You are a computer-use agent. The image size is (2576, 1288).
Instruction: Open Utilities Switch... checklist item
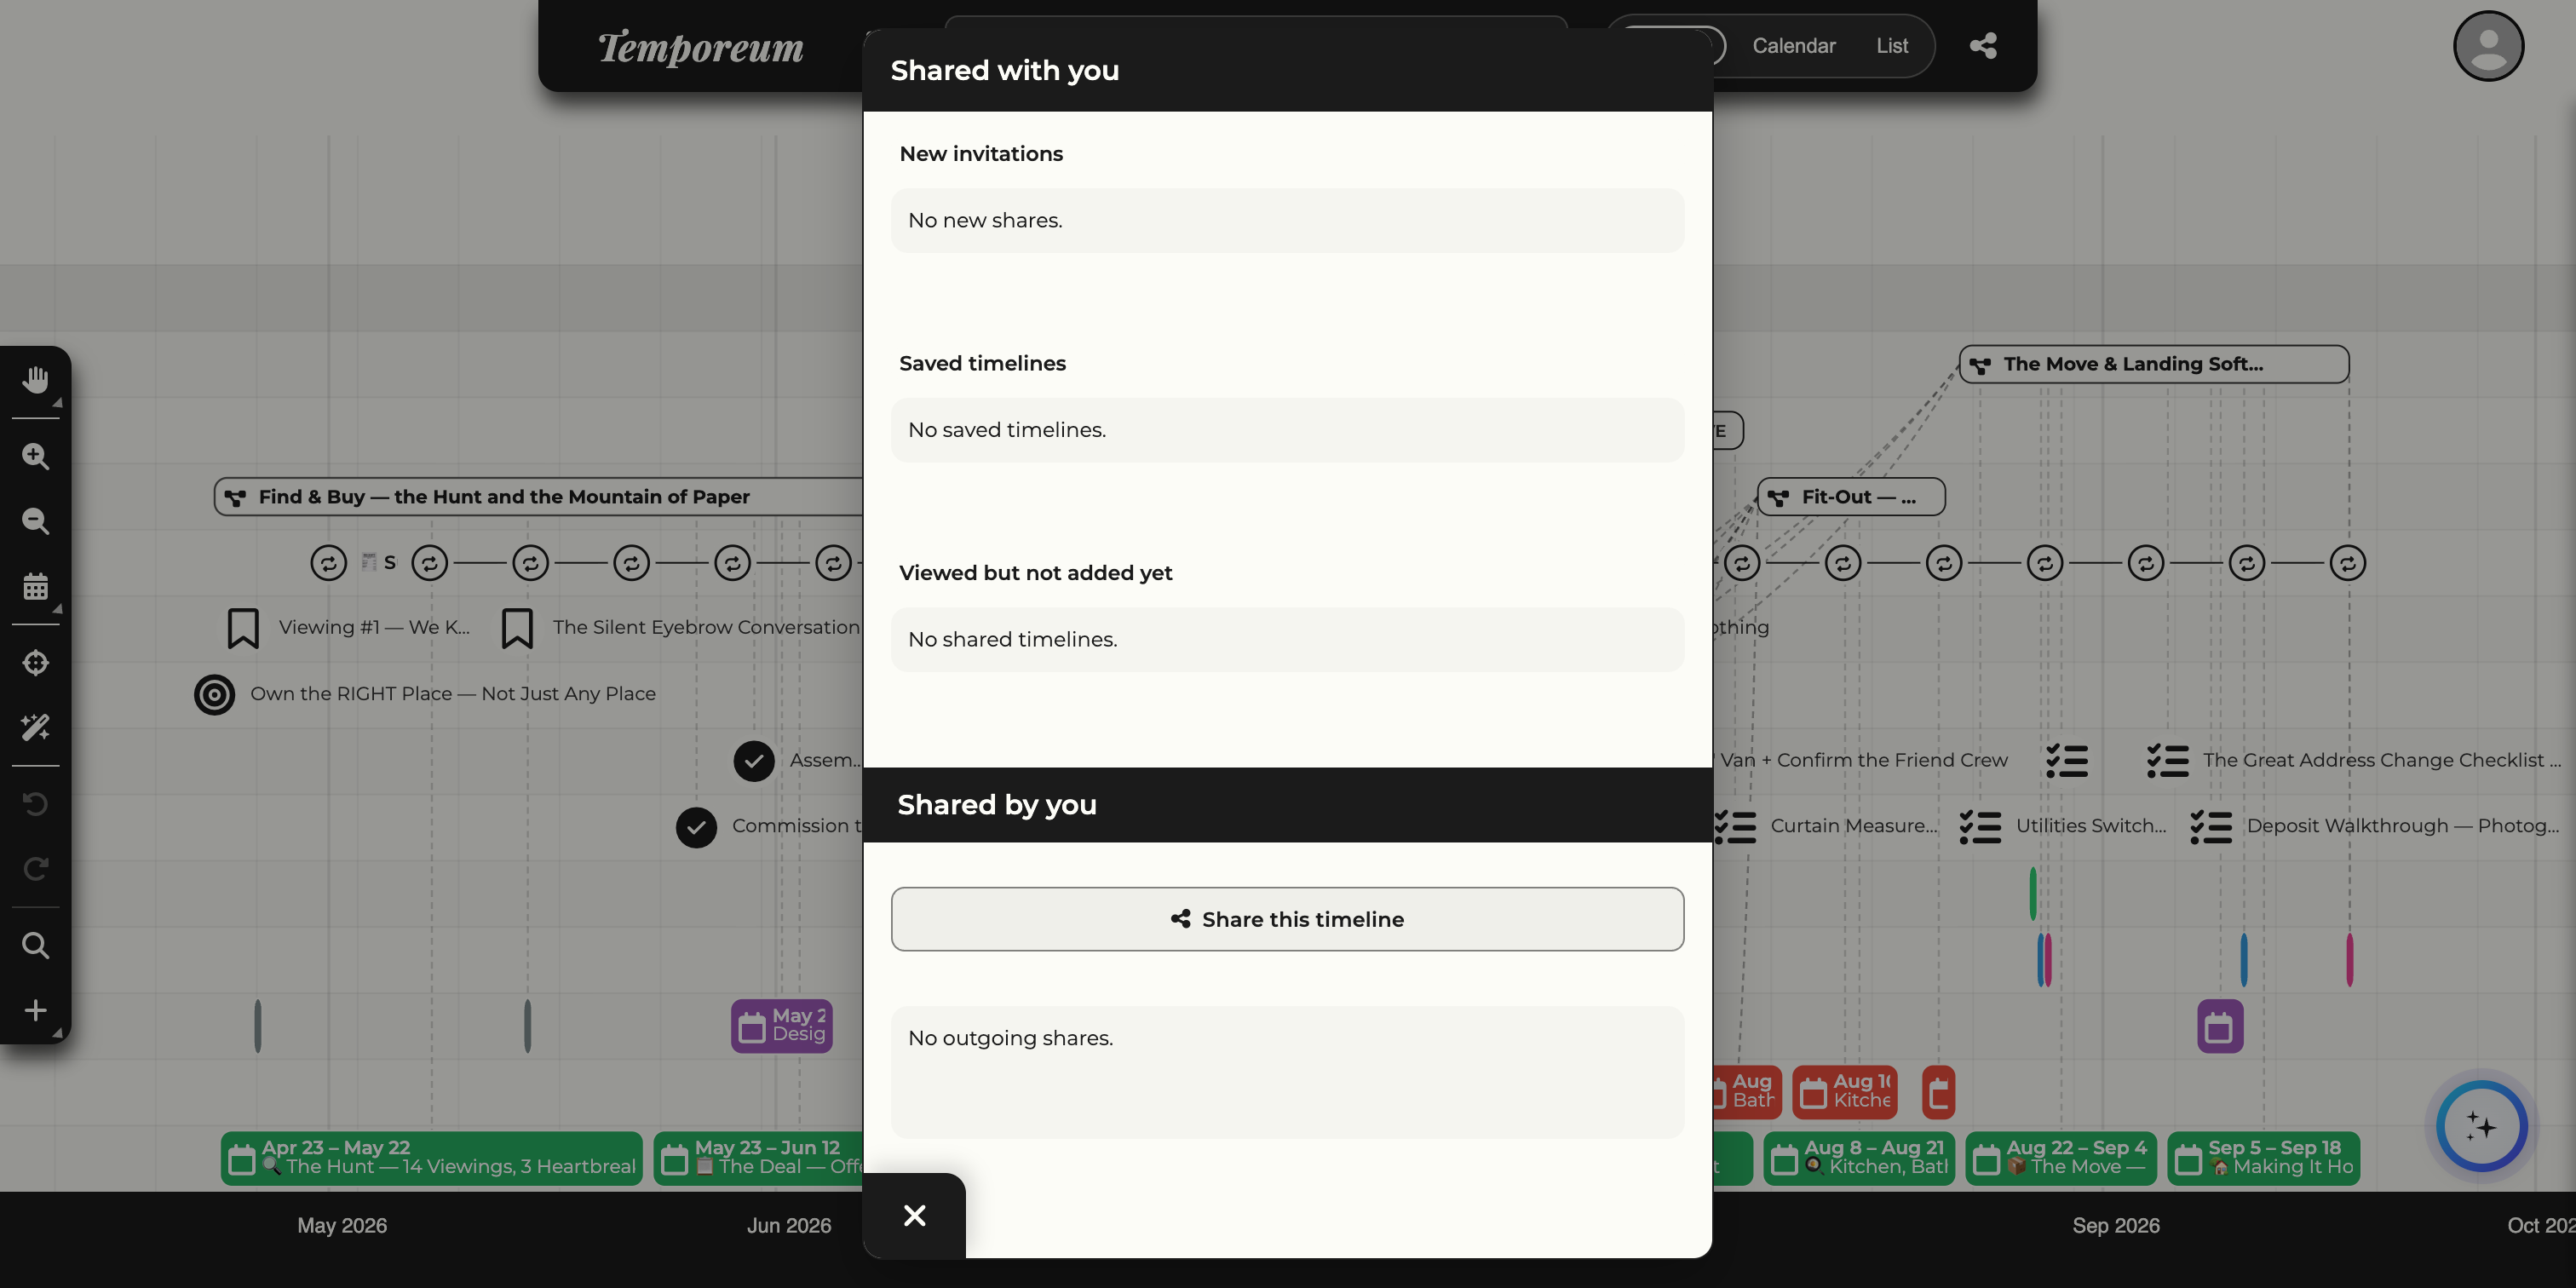pos(2063,826)
